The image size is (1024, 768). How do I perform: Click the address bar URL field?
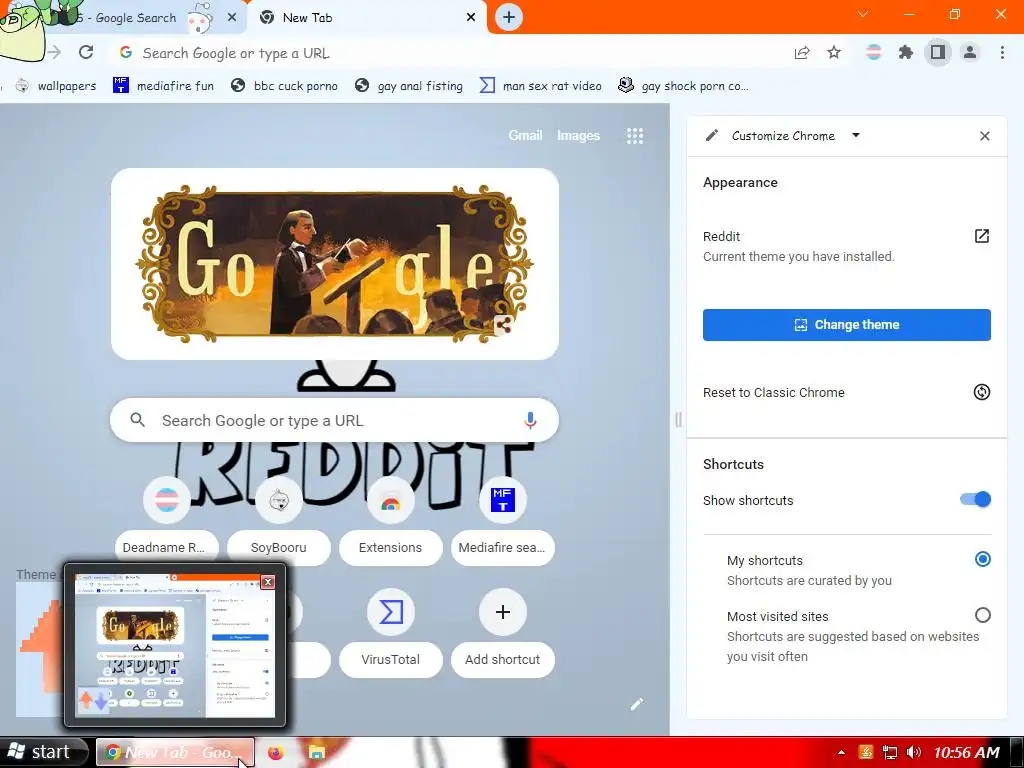click(451, 53)
